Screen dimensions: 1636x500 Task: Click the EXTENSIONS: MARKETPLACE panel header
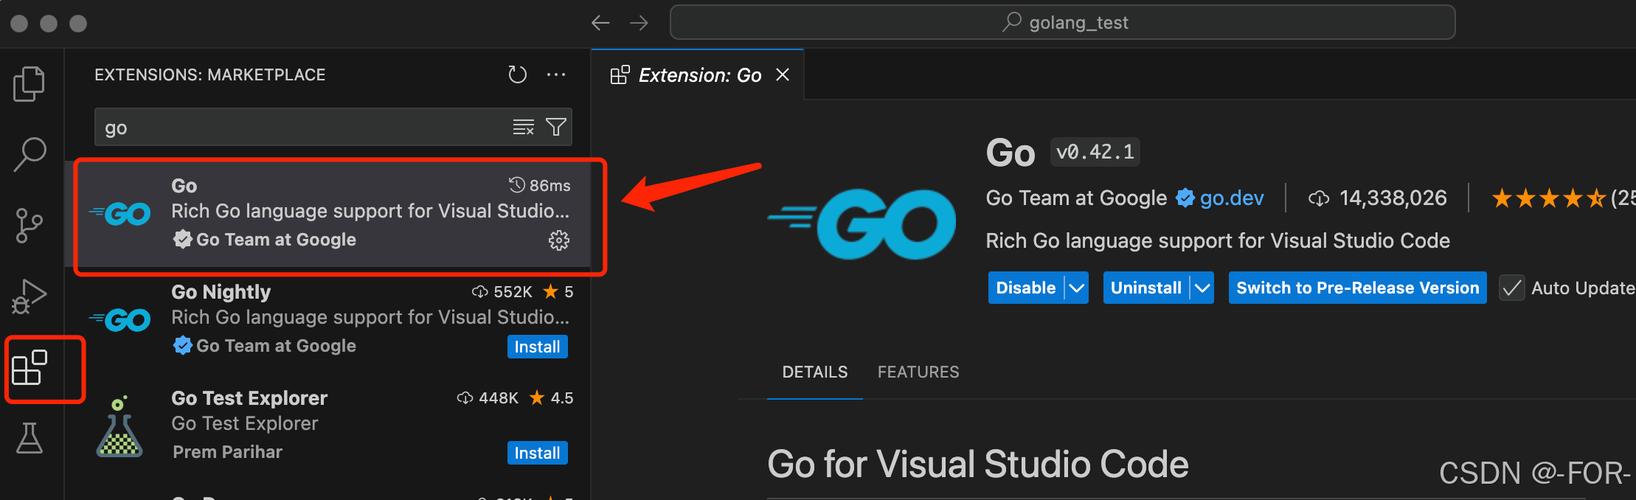(x=210, y=75)
